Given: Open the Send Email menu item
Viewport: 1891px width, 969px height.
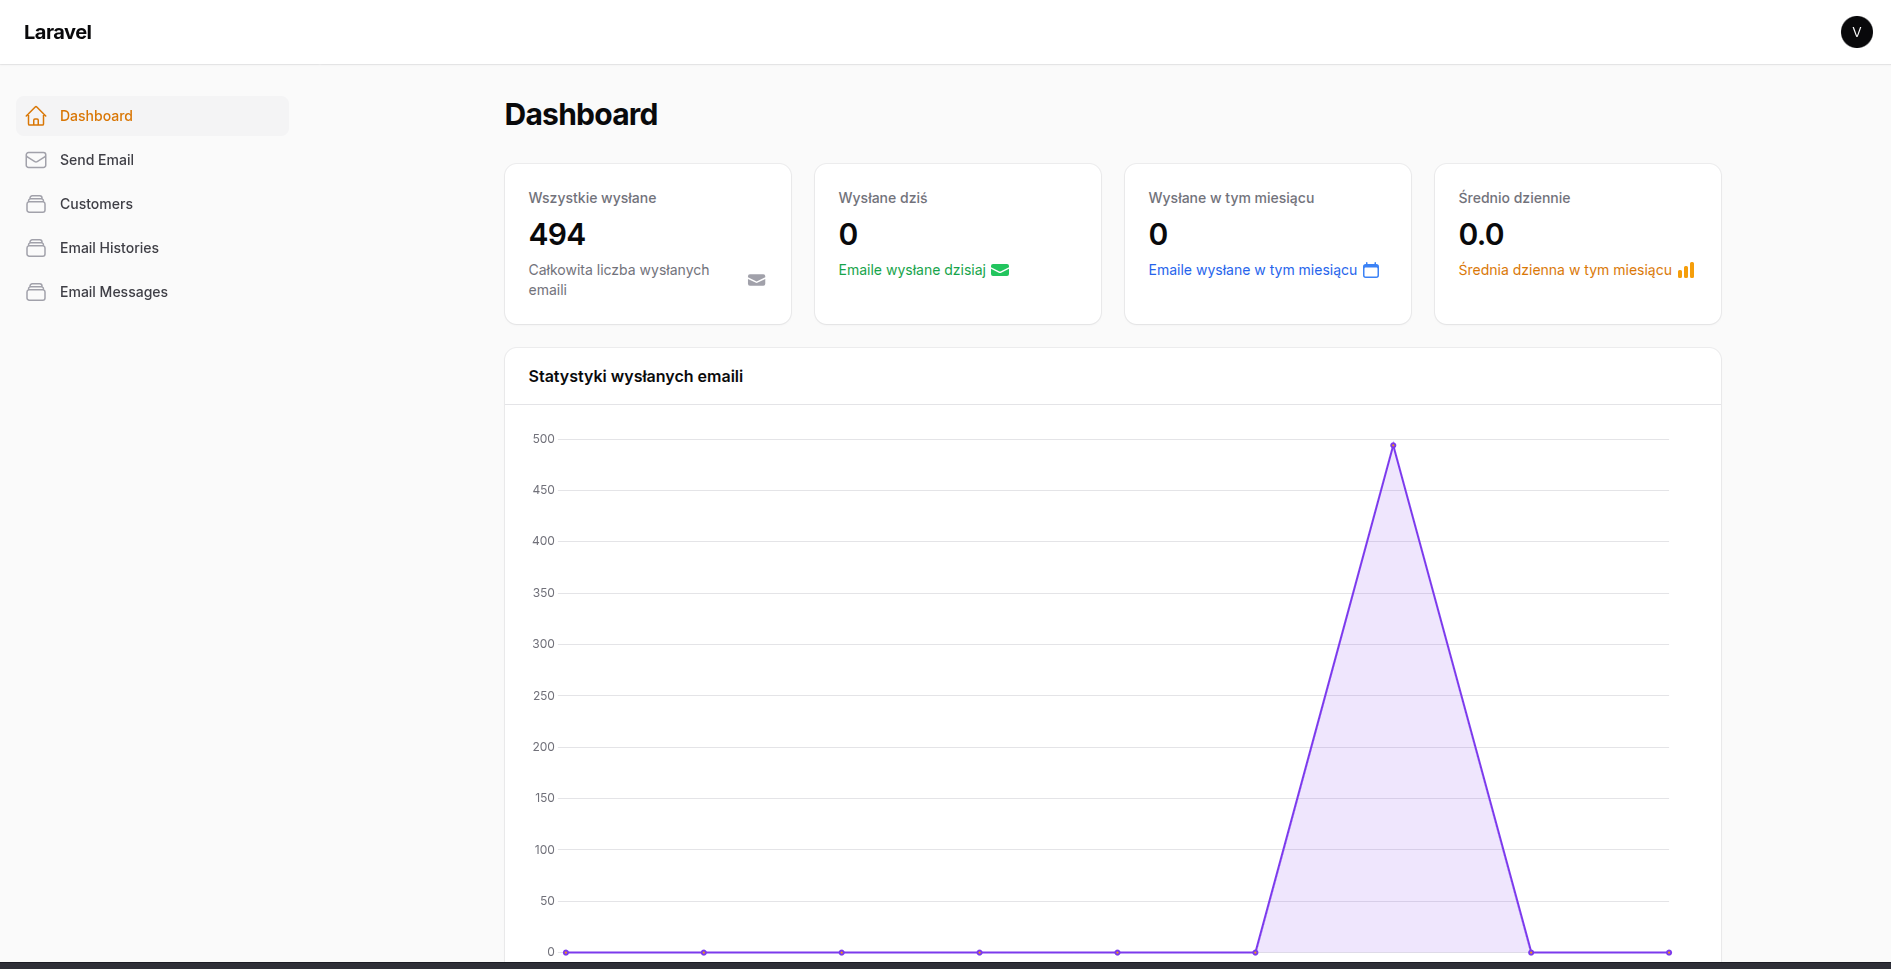Looking at the screenshot, I should point(97,160).
